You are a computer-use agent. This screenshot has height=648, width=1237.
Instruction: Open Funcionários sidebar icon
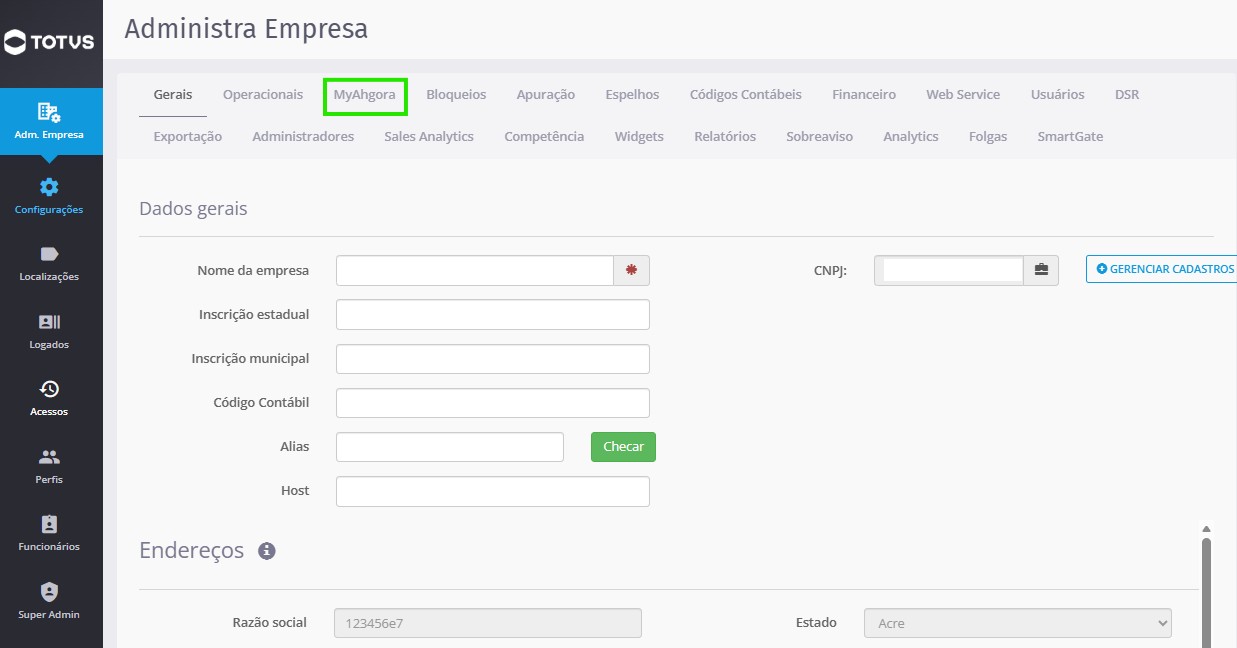point(49,524)
